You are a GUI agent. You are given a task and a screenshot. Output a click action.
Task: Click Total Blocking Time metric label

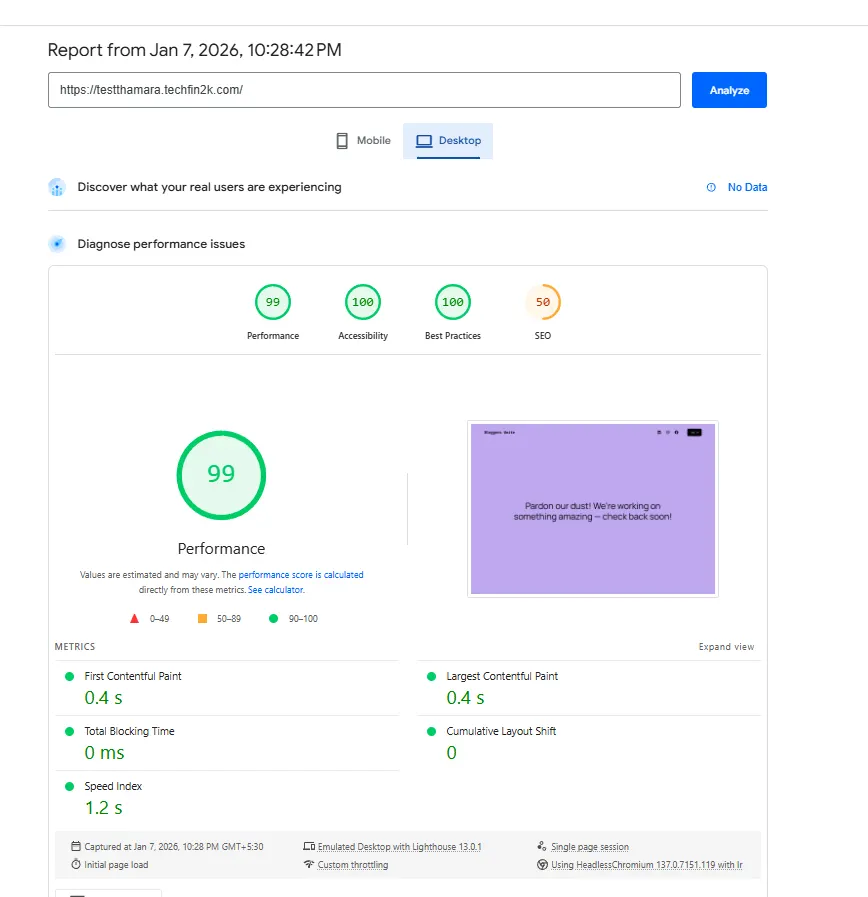[x=129, y=731]
